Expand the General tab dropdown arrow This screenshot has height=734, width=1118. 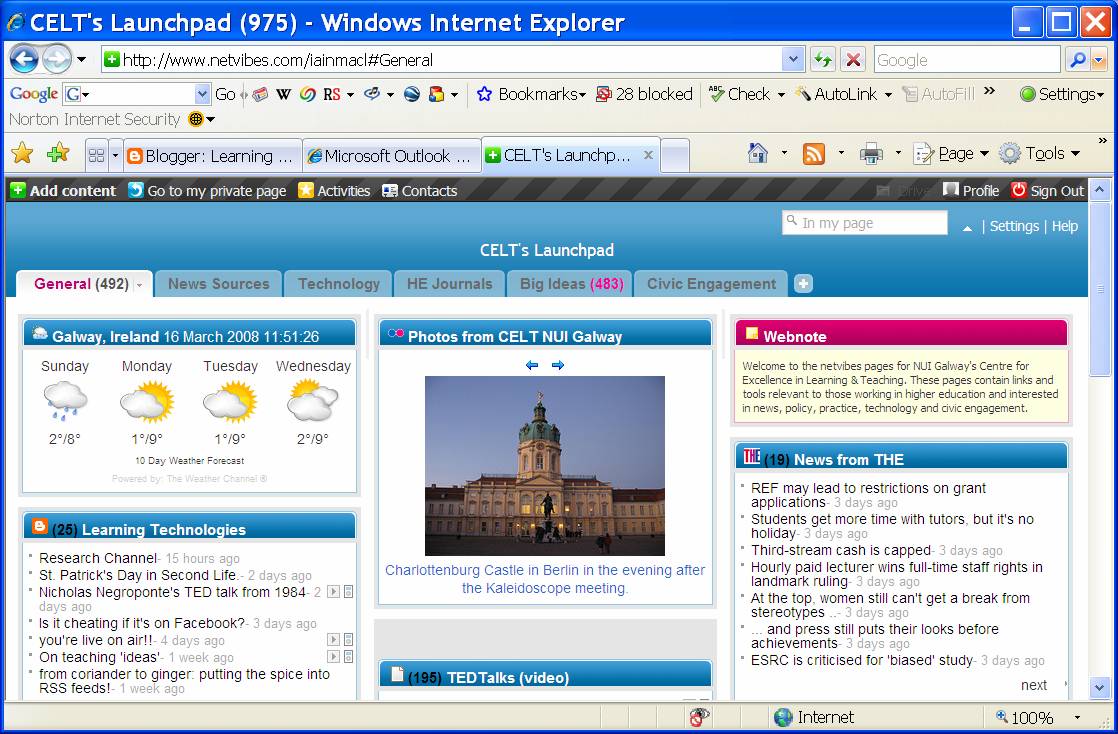138,284
